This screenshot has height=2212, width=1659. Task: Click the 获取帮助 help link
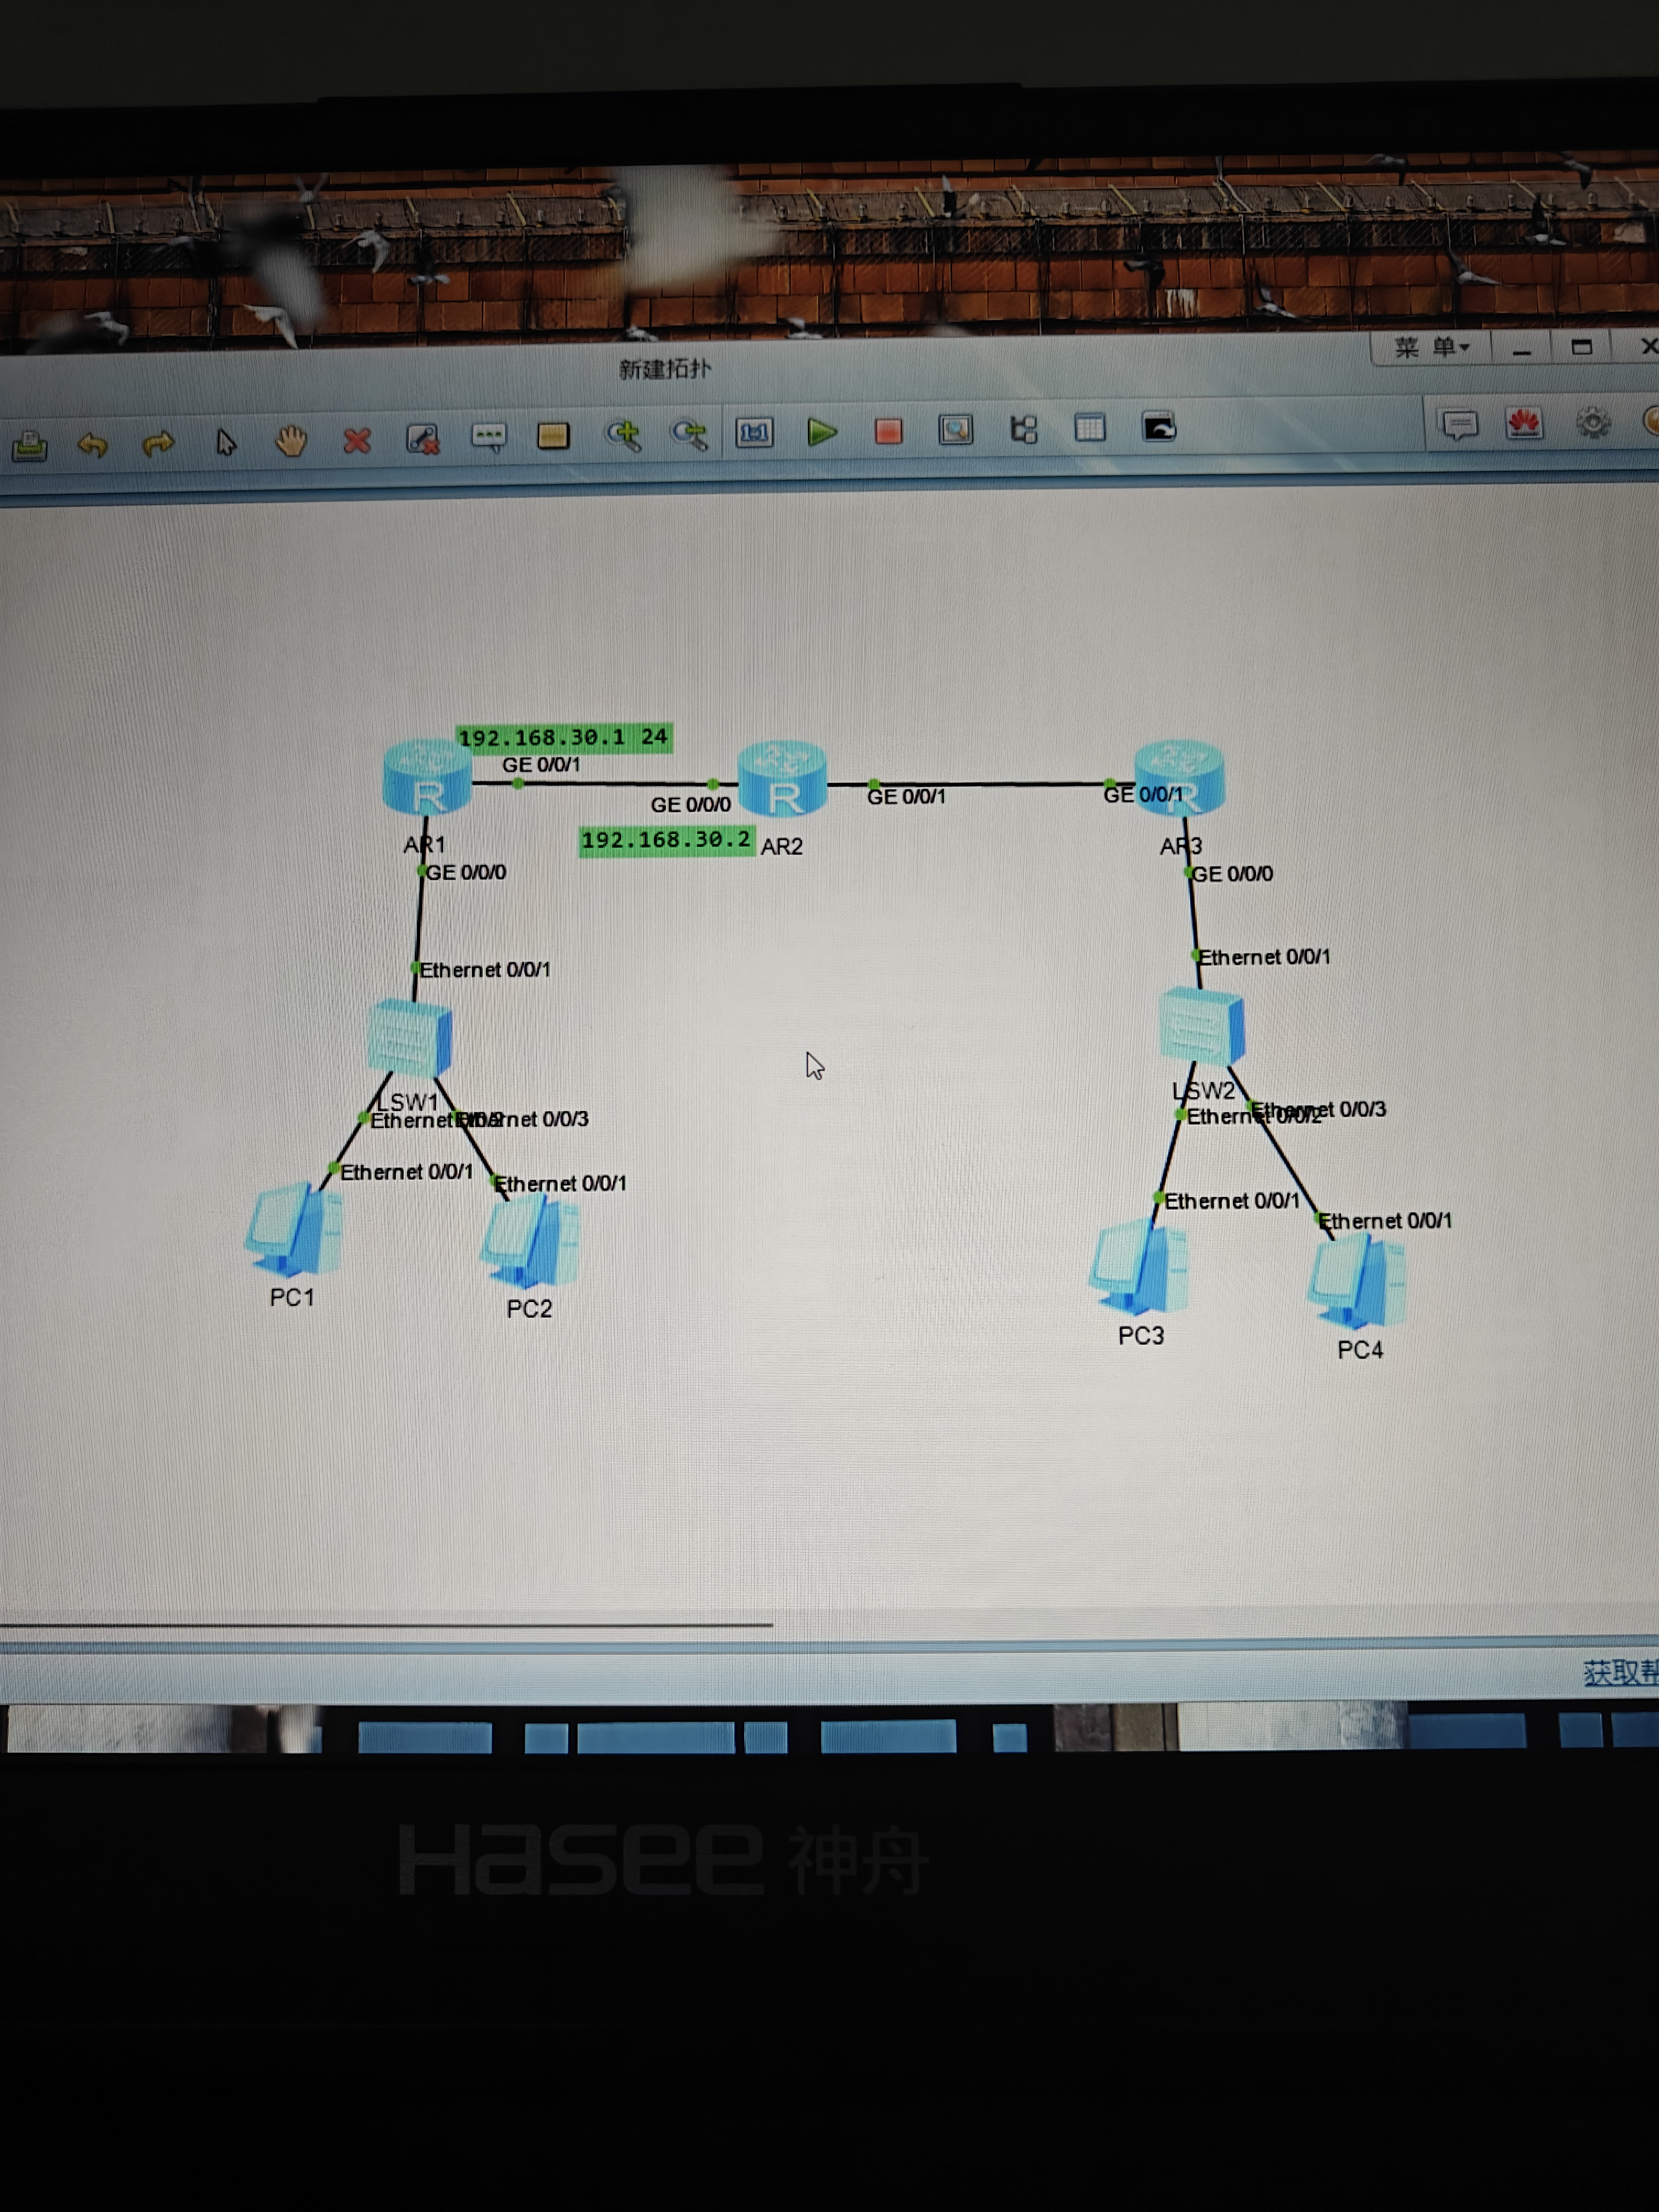click(1620, 1672)
